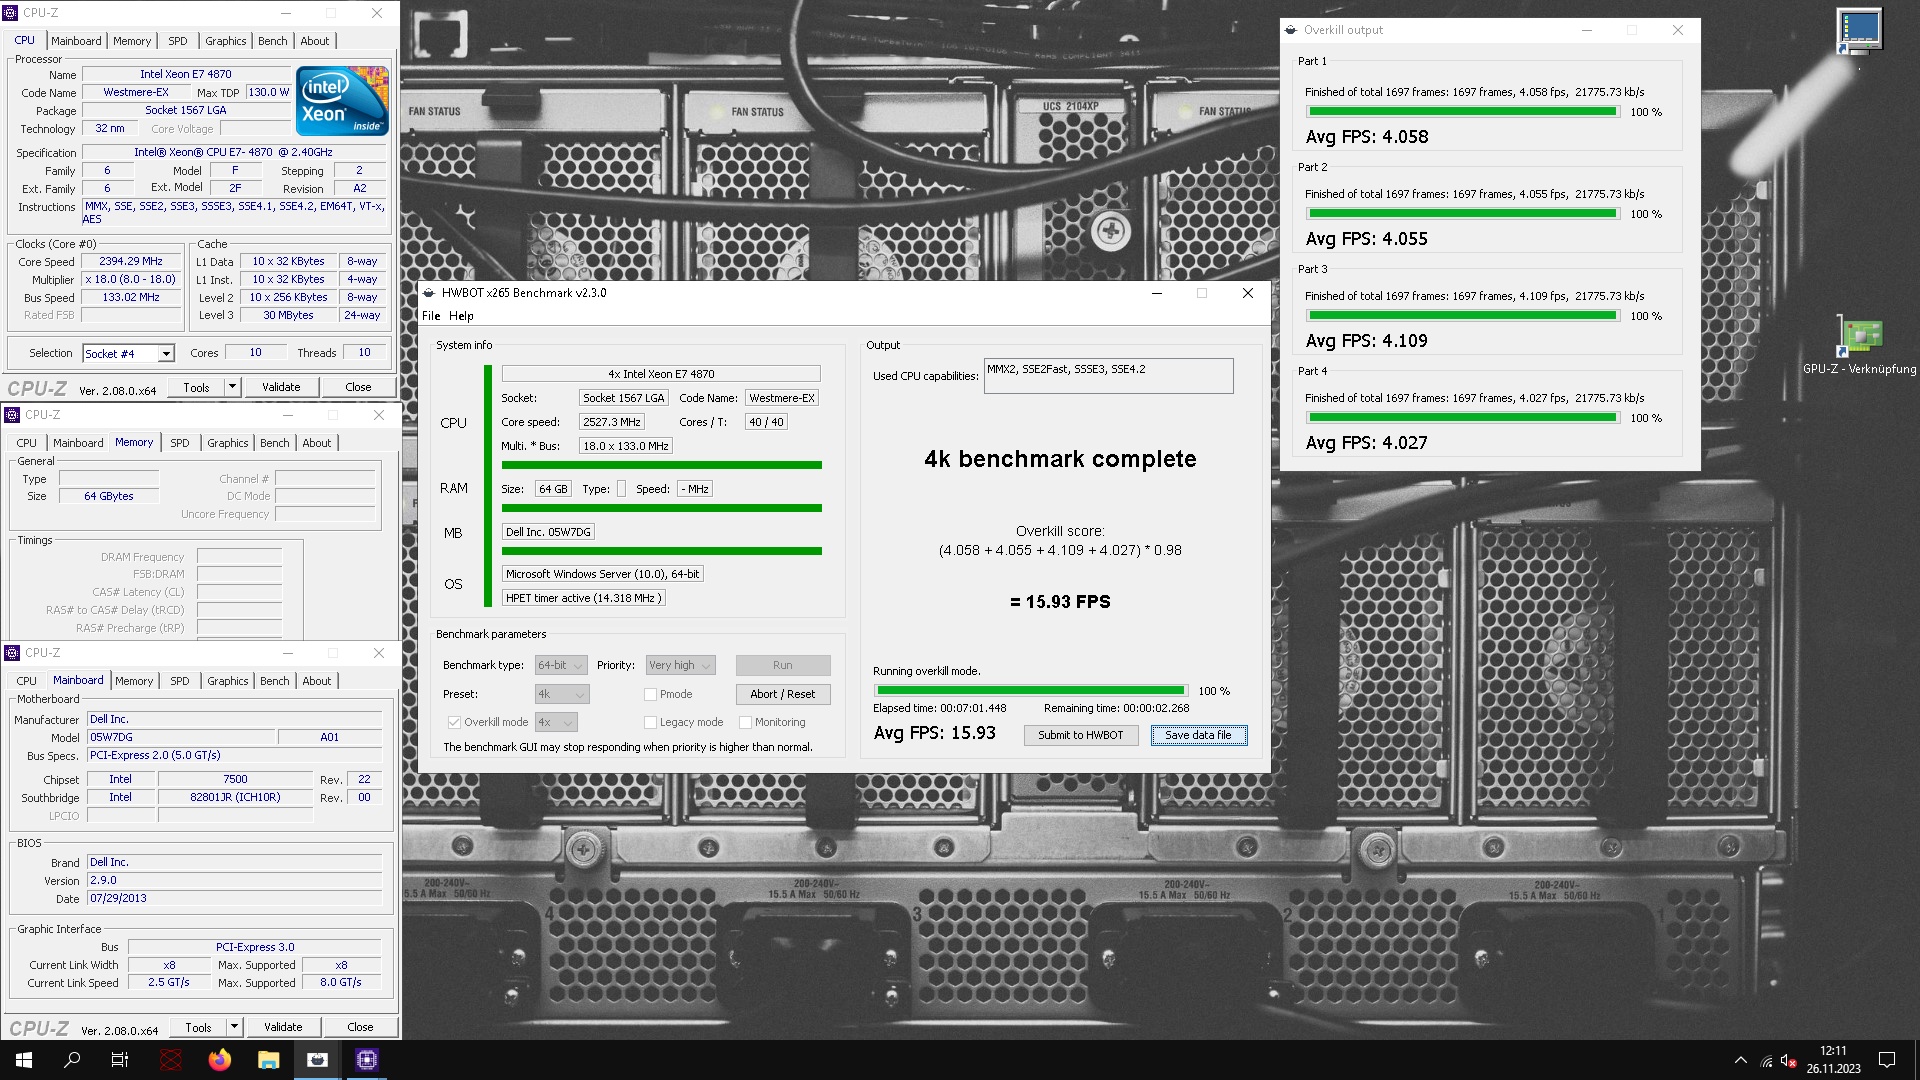The image size is (1920, 1080).
Task: Open GPU-Z Verknüpfung desktop shortcut
Action: point(1859,345)
